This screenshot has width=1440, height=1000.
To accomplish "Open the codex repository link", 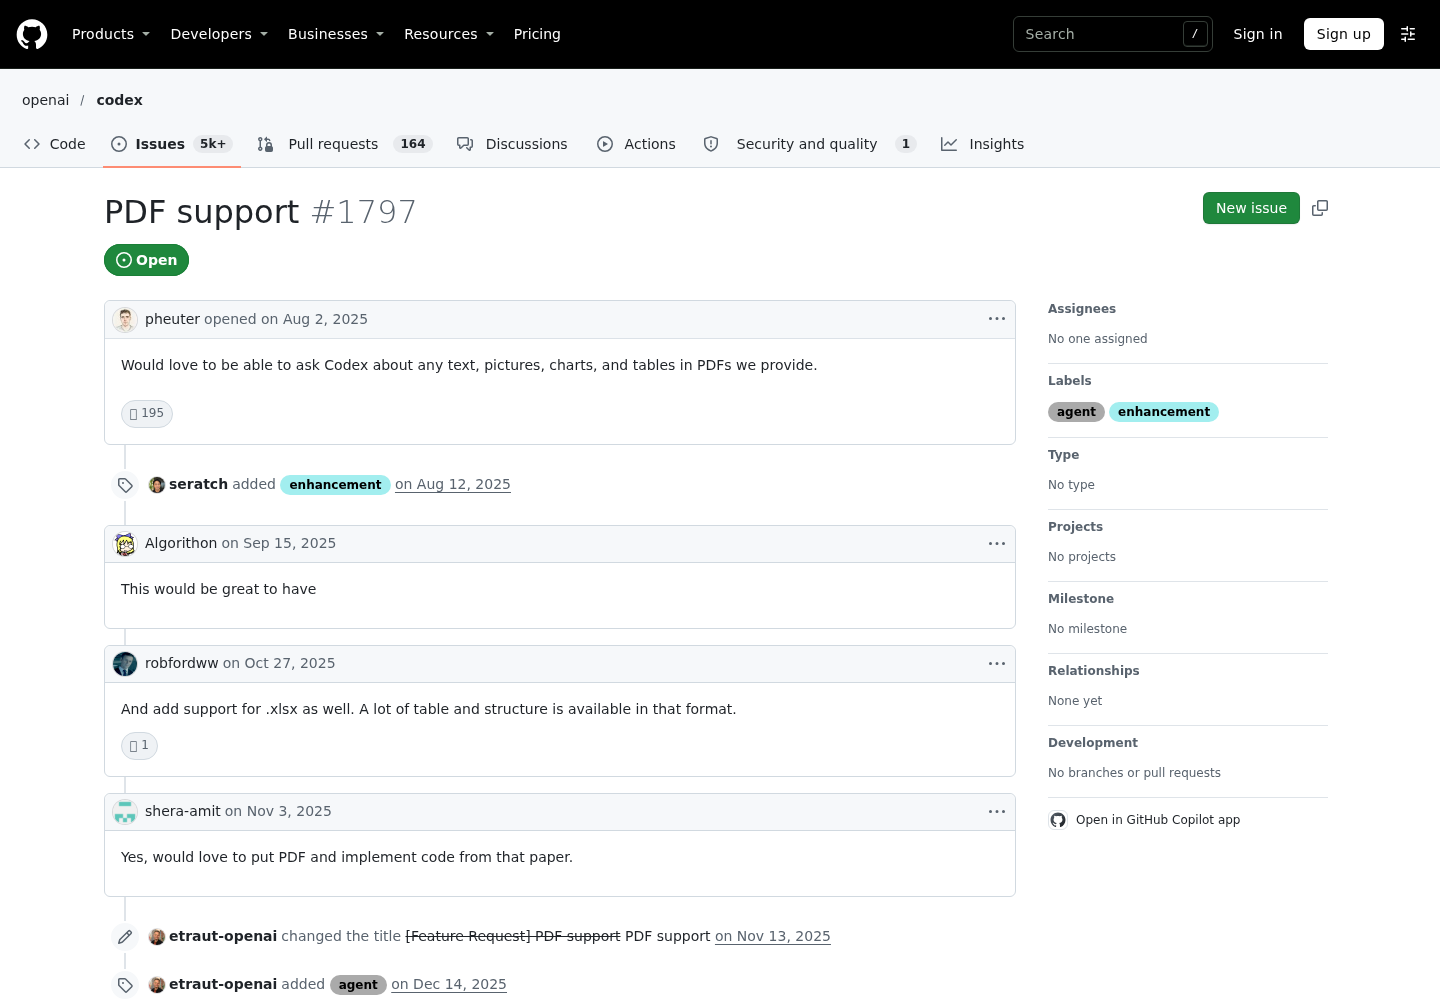I will (120, 100).
